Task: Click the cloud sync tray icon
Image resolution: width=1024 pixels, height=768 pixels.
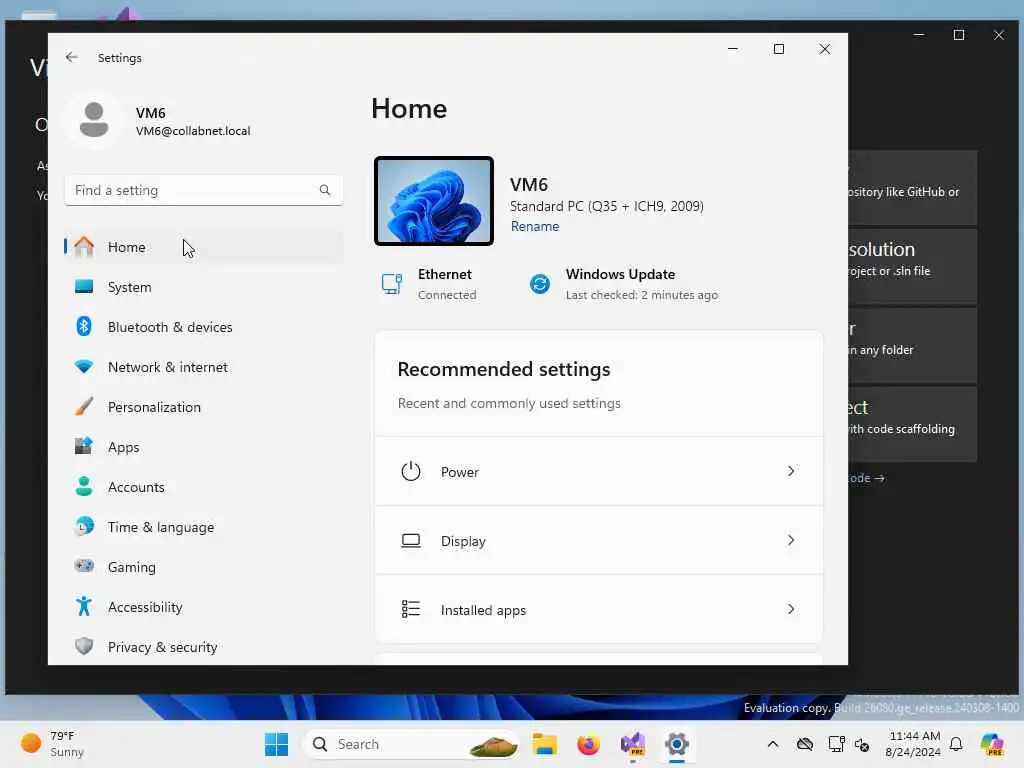Action: [805, 744]
